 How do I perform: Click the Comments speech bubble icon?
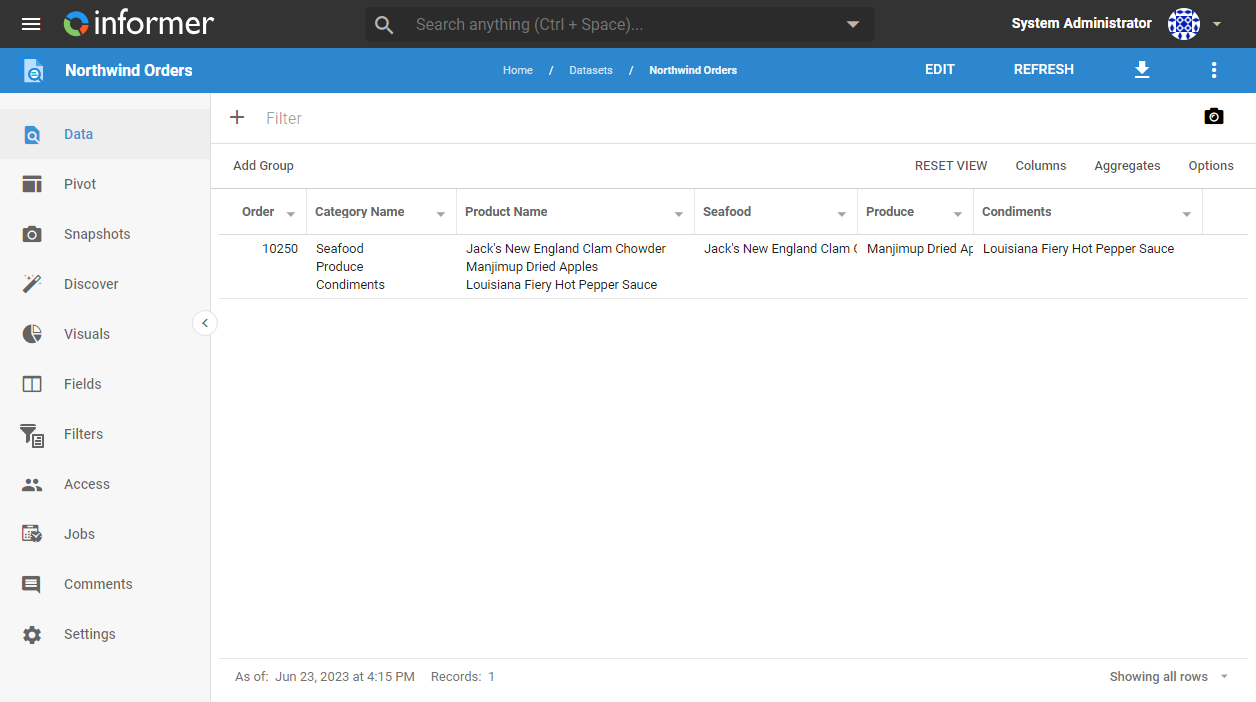click(x=32, y=584)
